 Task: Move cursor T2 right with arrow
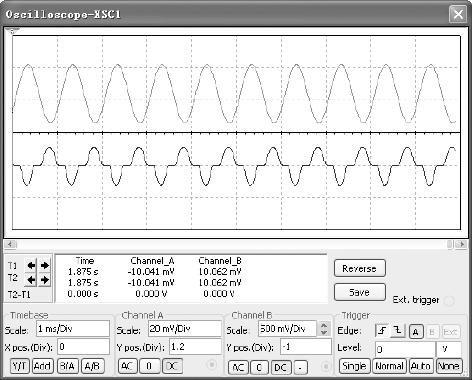pyautogui.click(x=45, y=280)
